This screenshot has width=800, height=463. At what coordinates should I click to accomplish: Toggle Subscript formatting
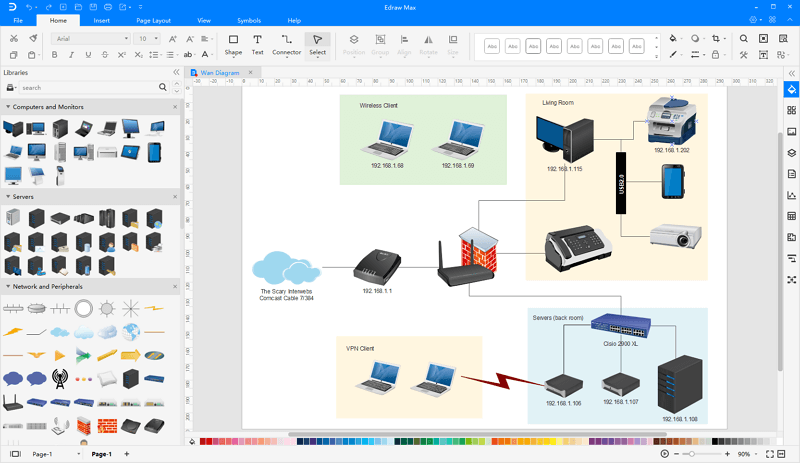(x=138, y=55)
